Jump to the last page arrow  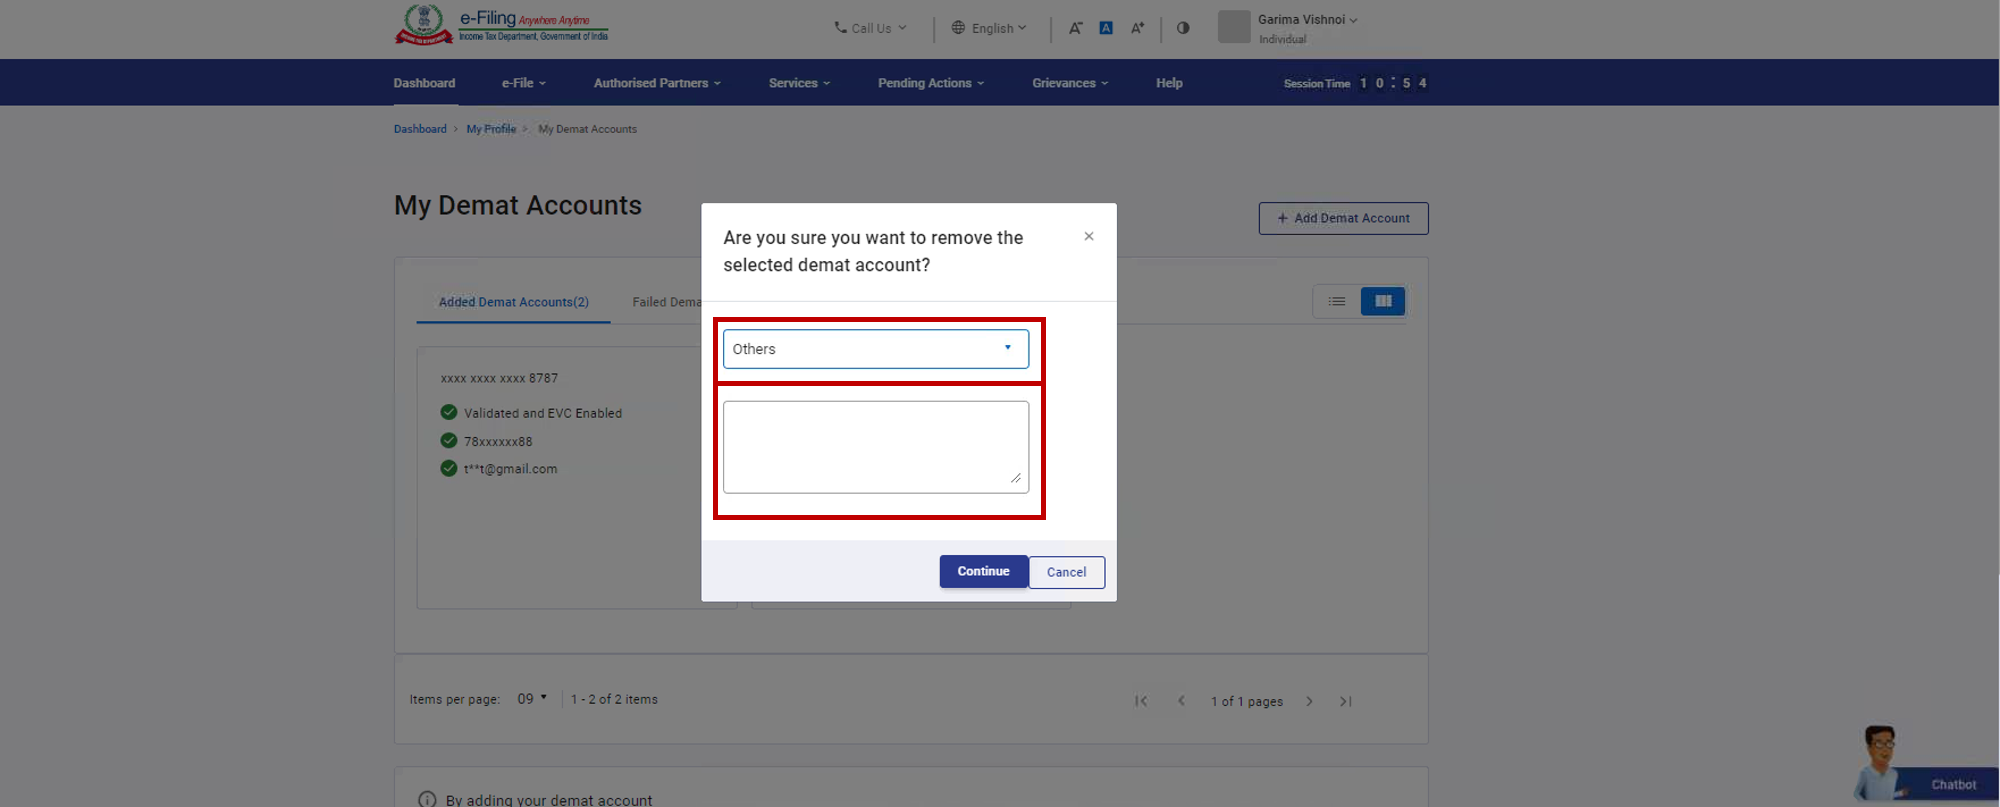coord(1346,701)
